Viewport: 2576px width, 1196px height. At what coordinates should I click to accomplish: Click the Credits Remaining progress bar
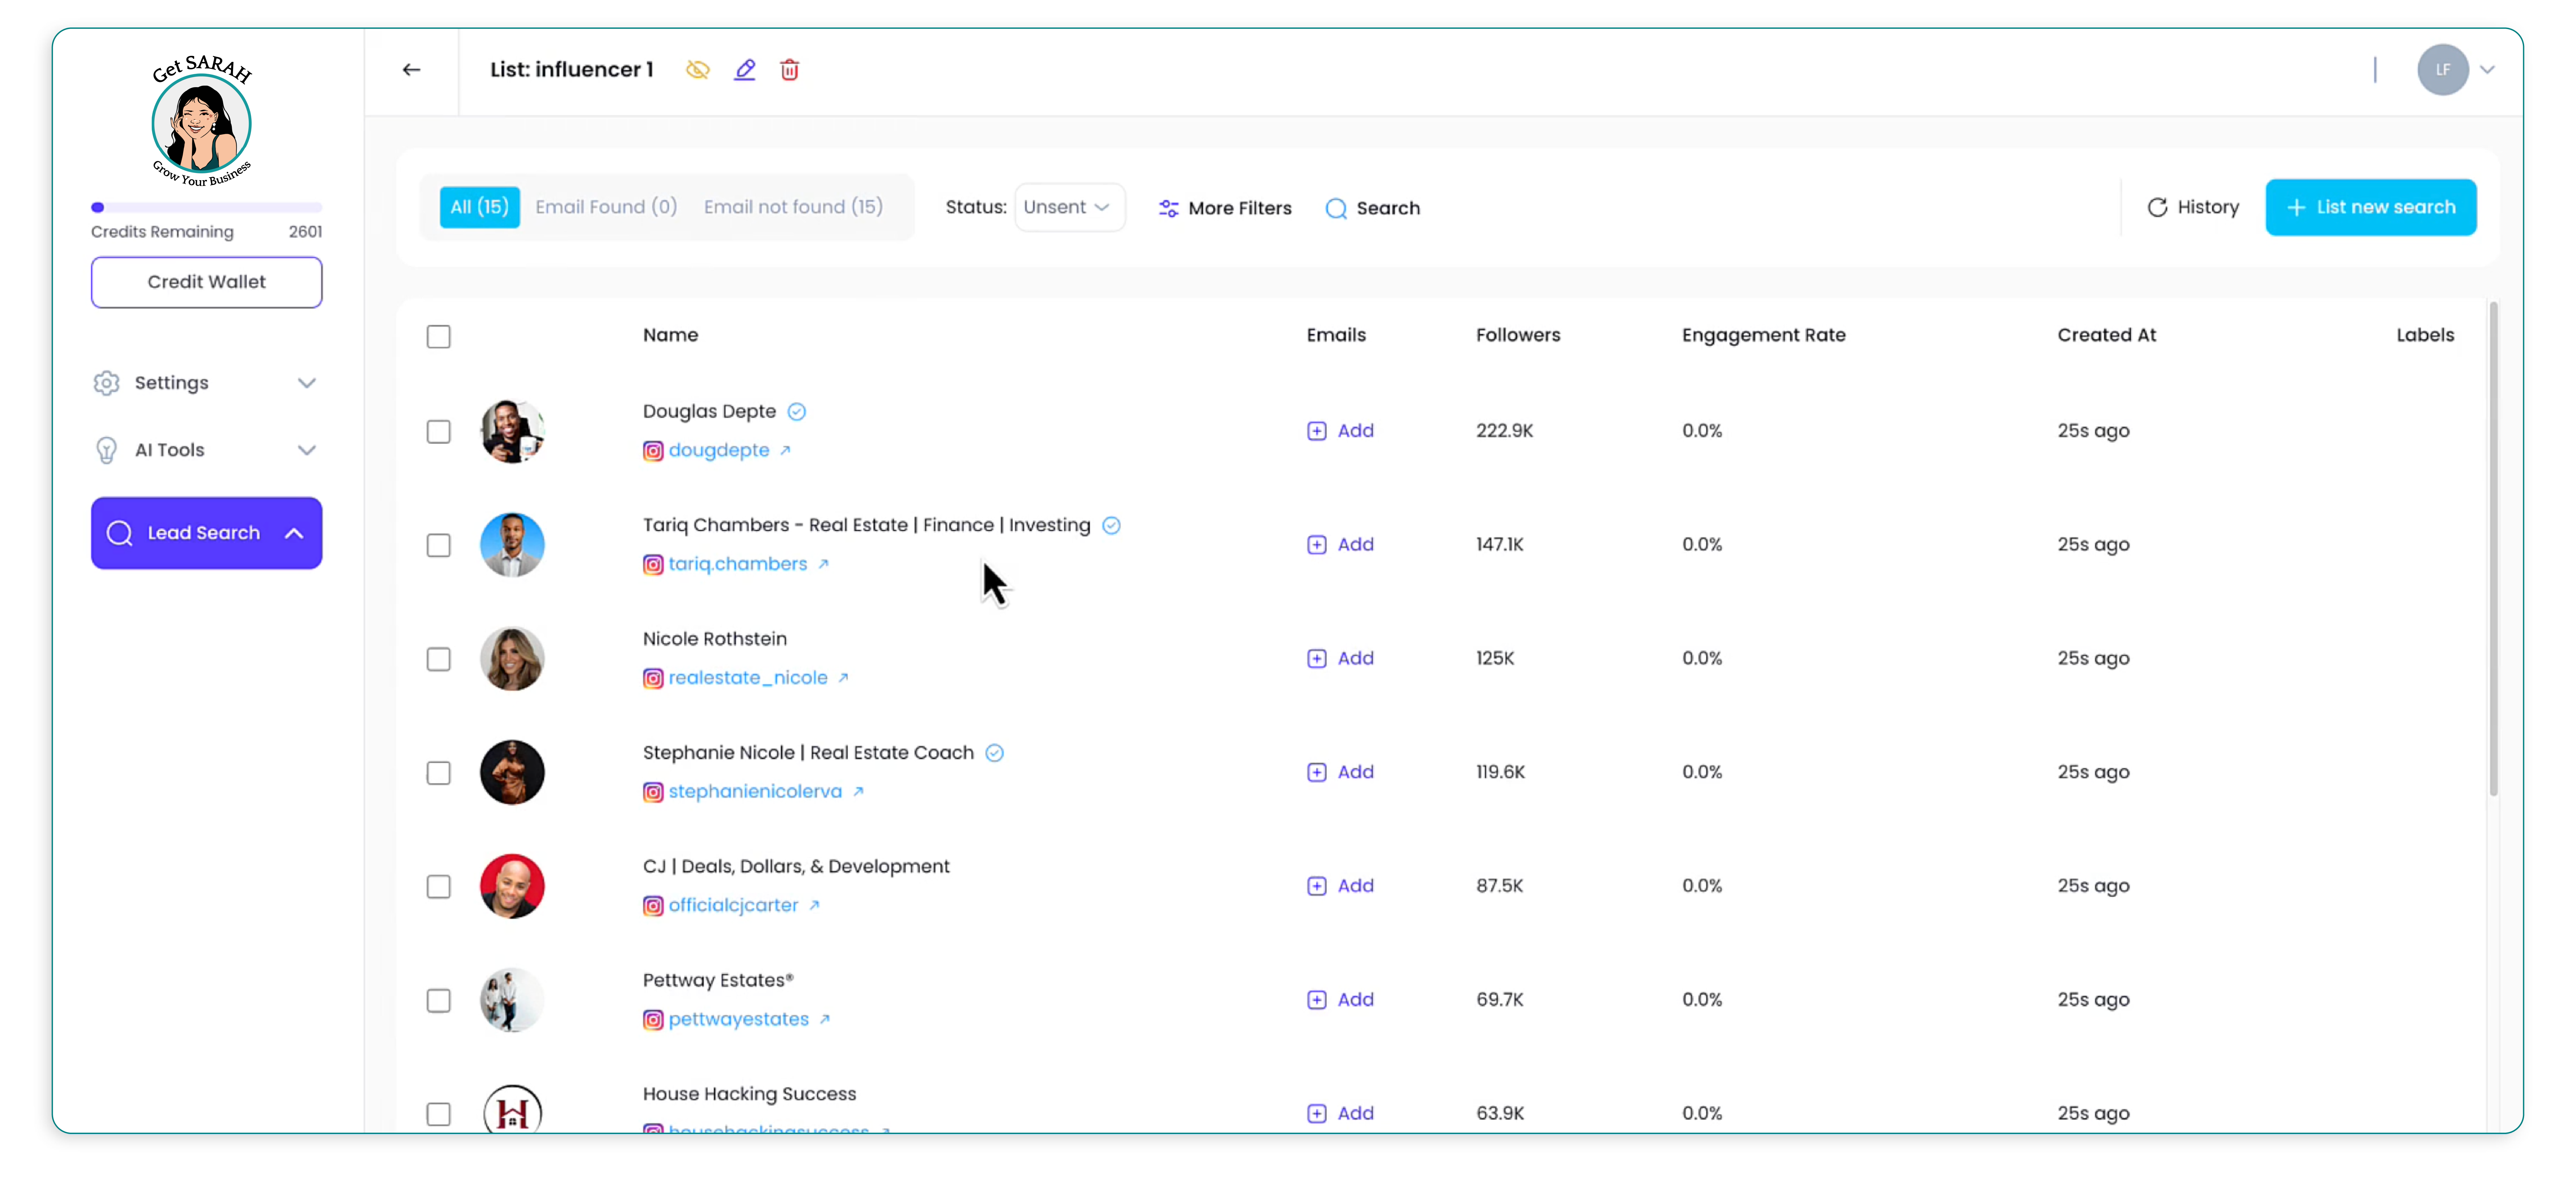click(207, 208)
